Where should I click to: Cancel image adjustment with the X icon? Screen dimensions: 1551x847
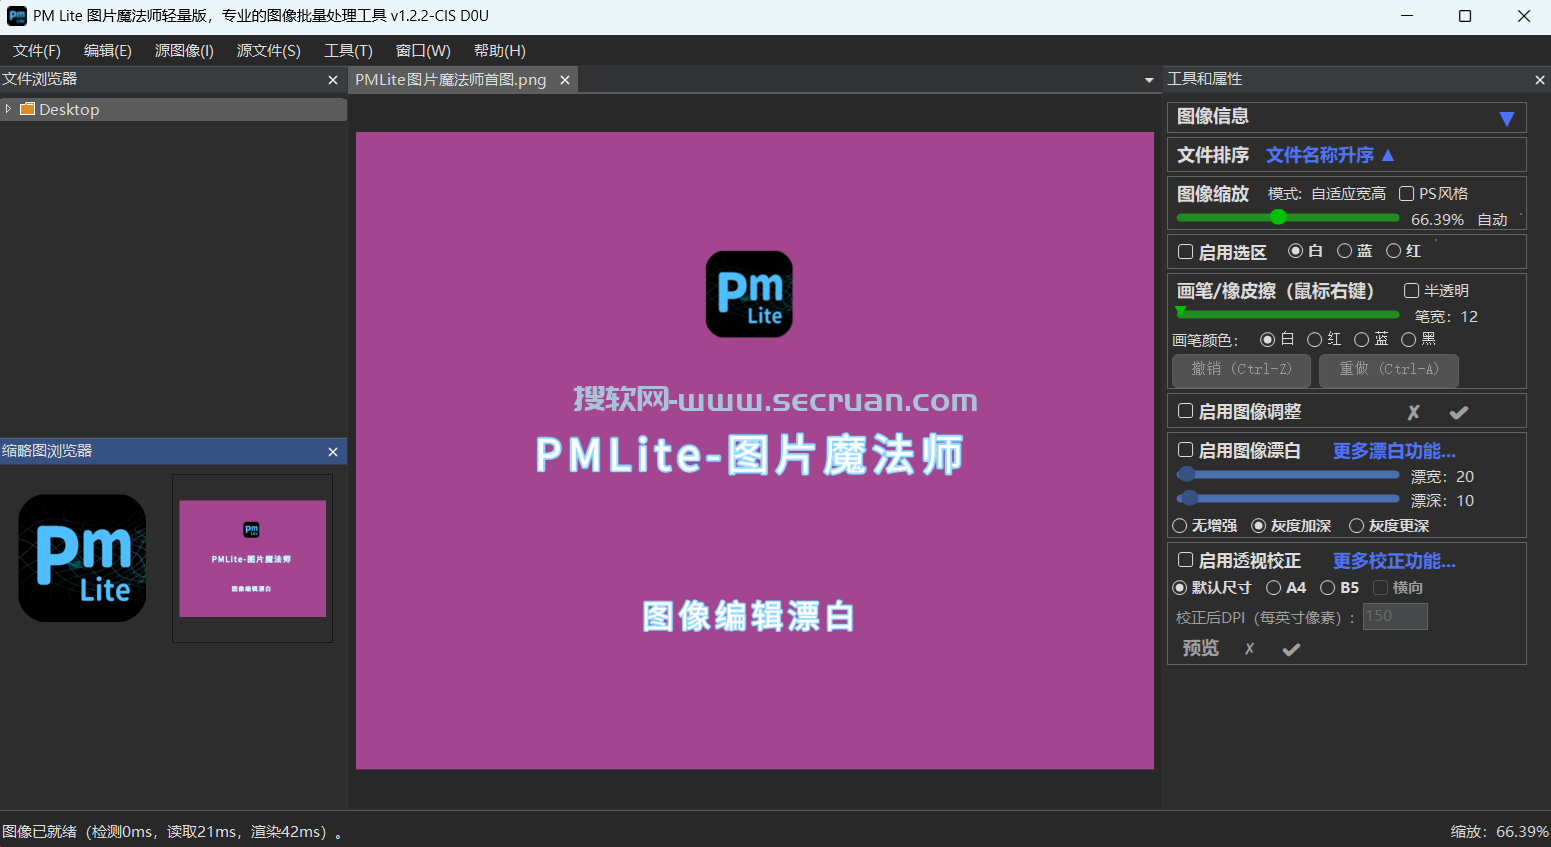[x=1413, y=412]
